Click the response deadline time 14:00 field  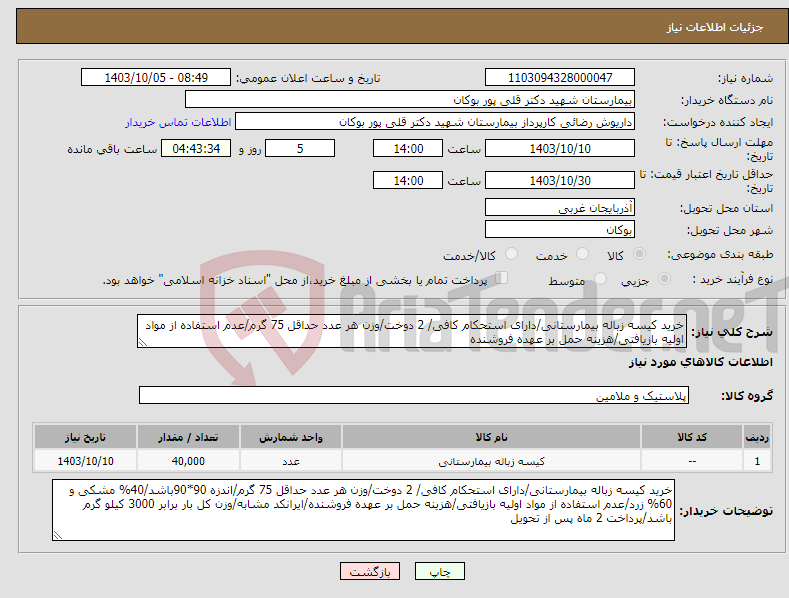coord(408,148)
